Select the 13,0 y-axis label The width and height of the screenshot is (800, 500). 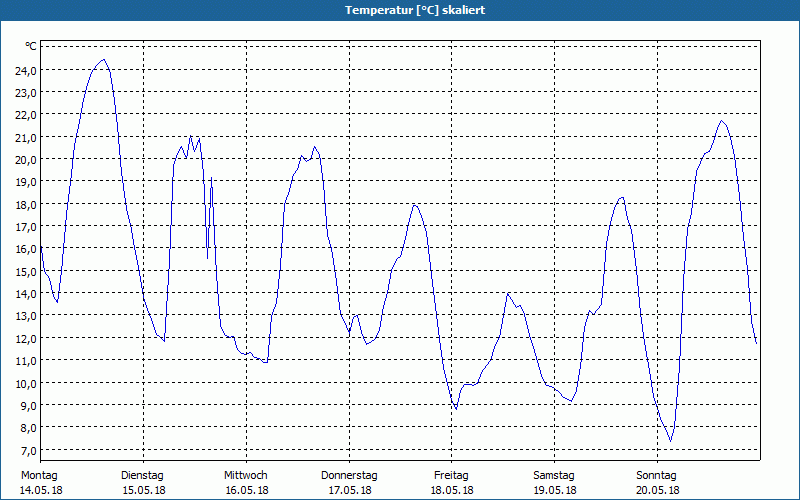[x=26, y=317]
